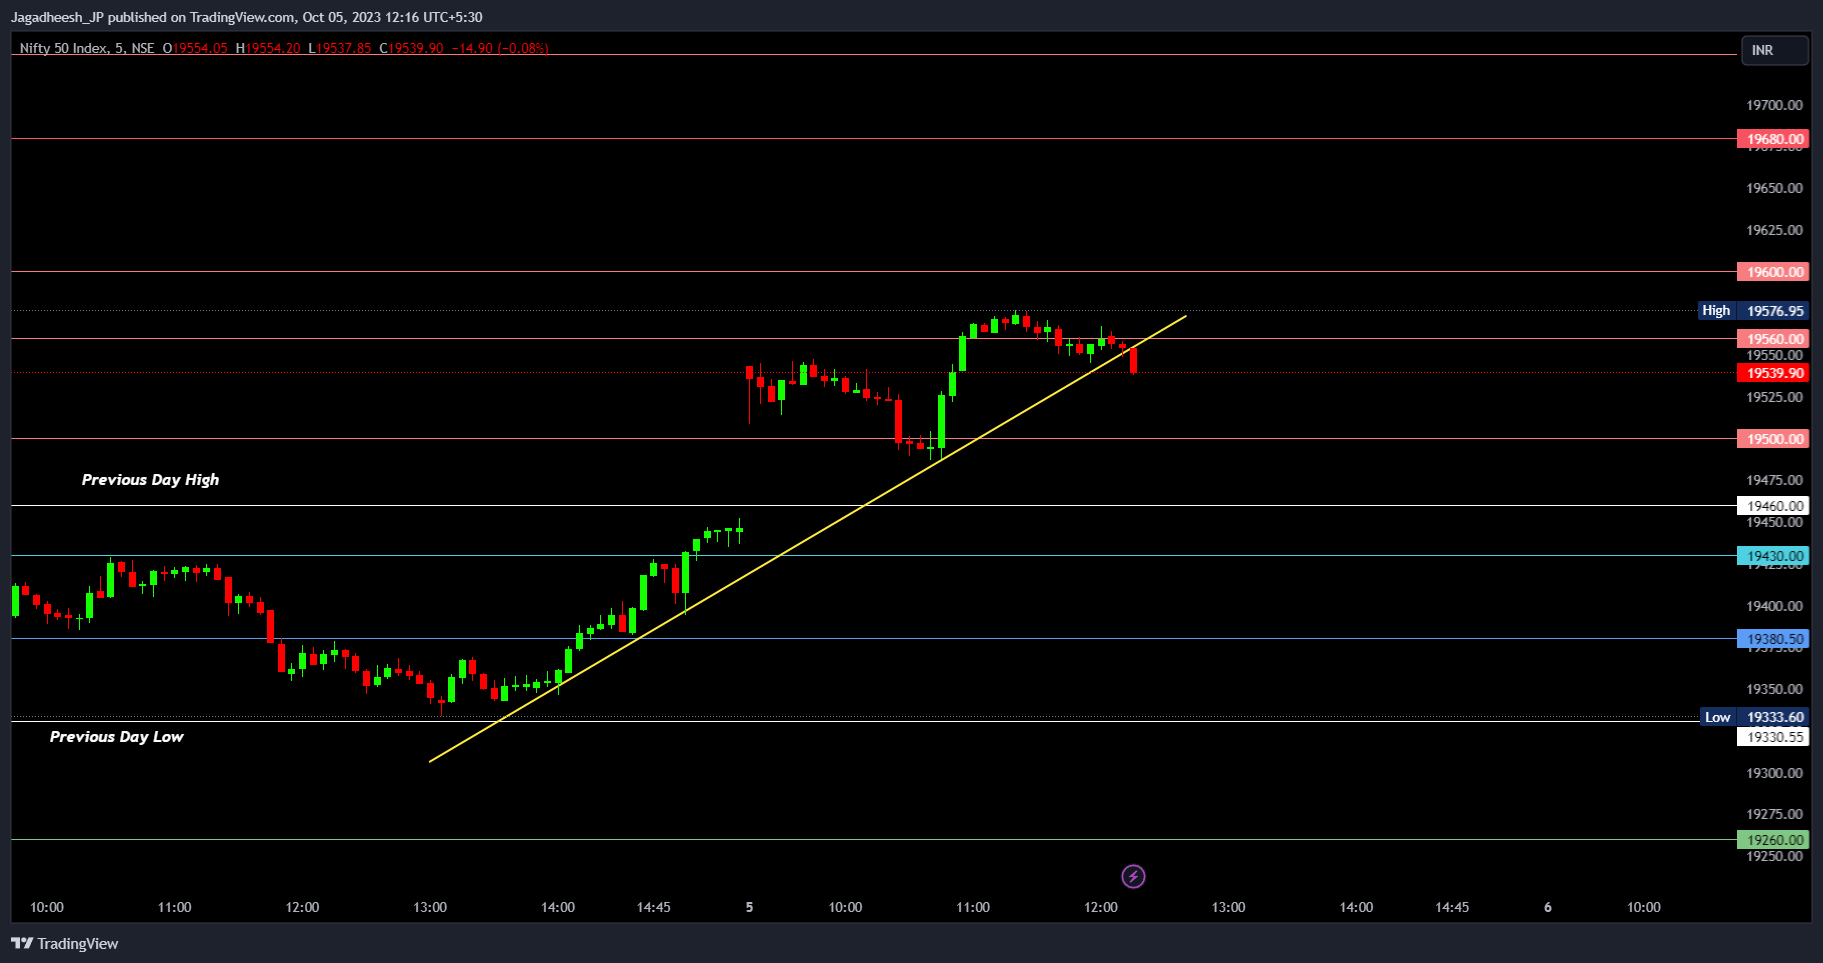This screenshot has width=1823, height=963.
Task: Click the green 19260.00 price label
Action: pos(1772,840)
